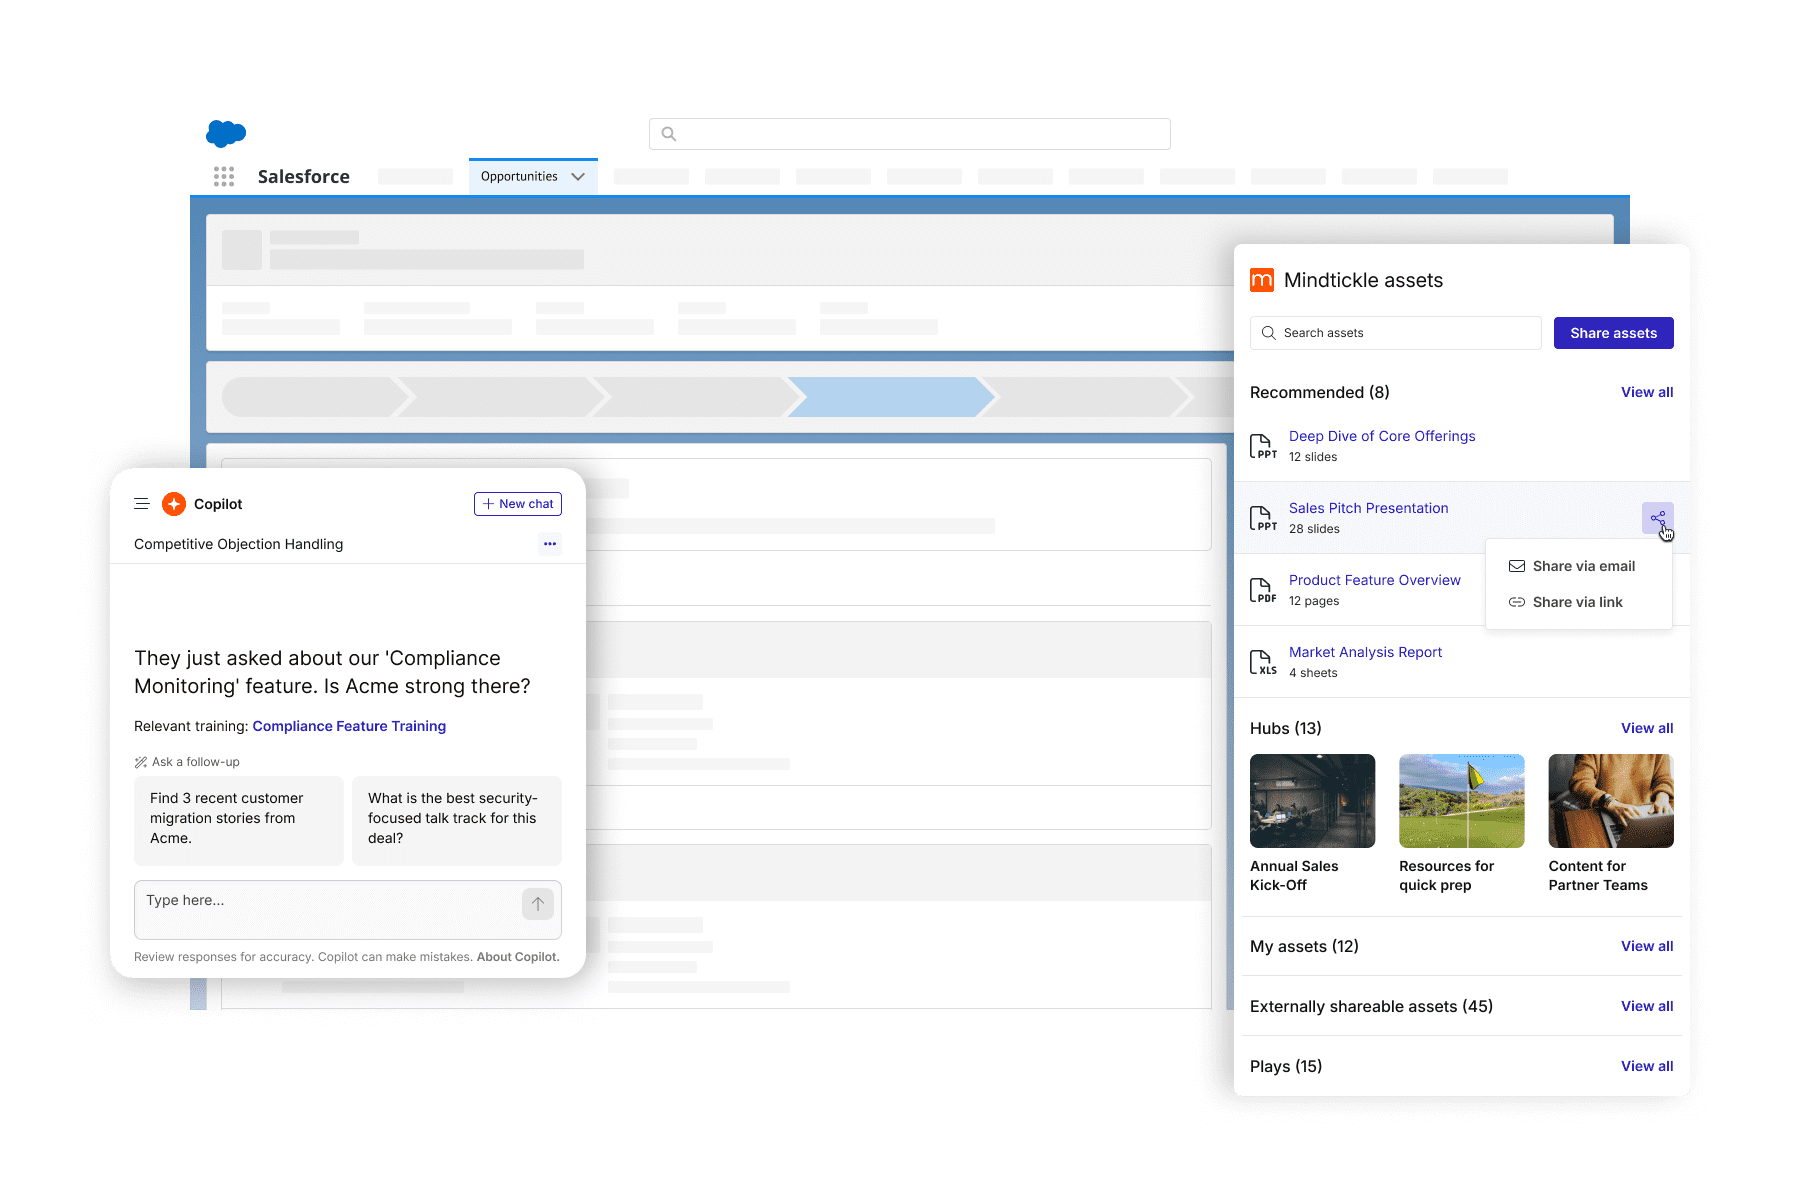Click the share icon beside Sales Pitch Presentation
This screenshot has height=1200, width=1800.
pyautogui.click(x=1658, y=517)
